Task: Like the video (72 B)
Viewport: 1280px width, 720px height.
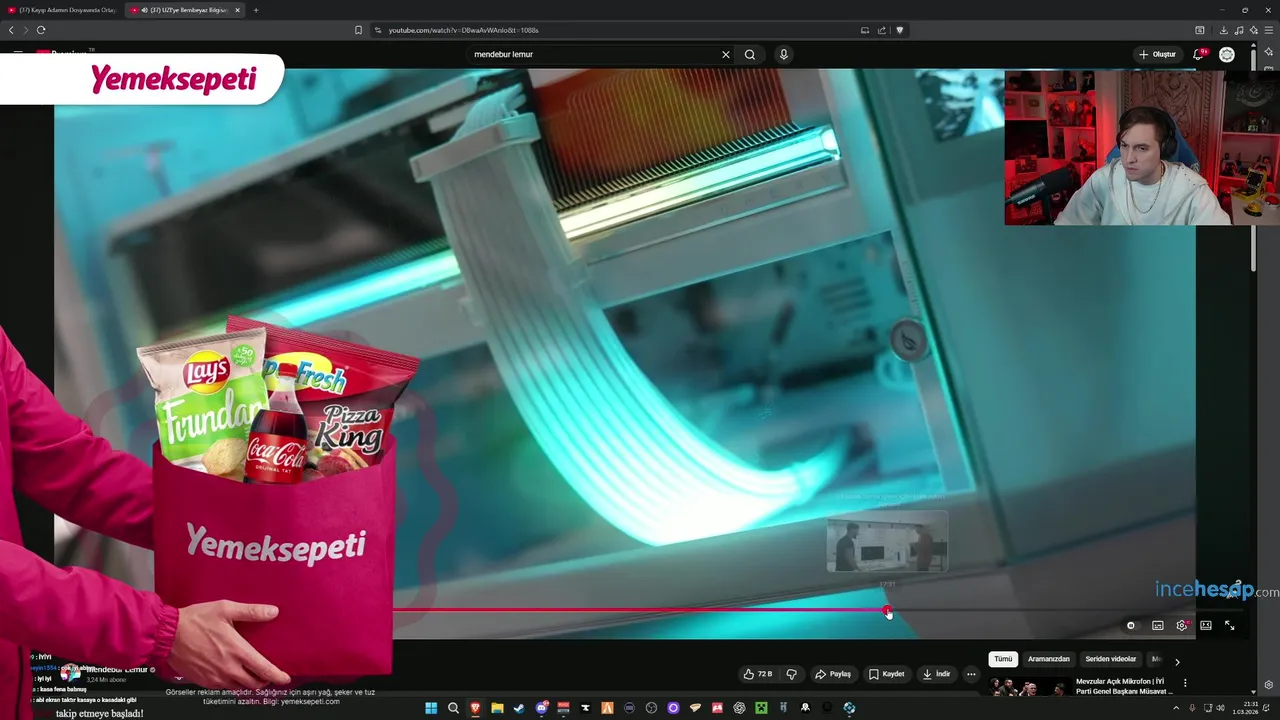Action: [757, 674]
